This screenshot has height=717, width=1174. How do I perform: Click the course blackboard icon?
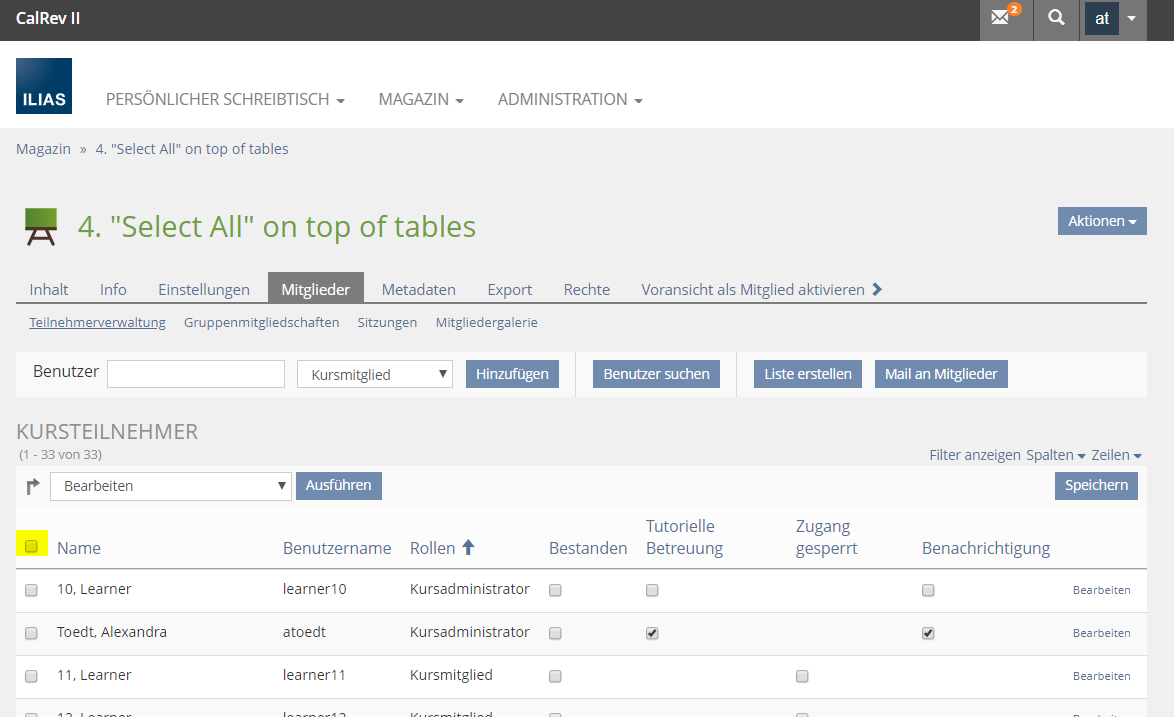[41, 227]
